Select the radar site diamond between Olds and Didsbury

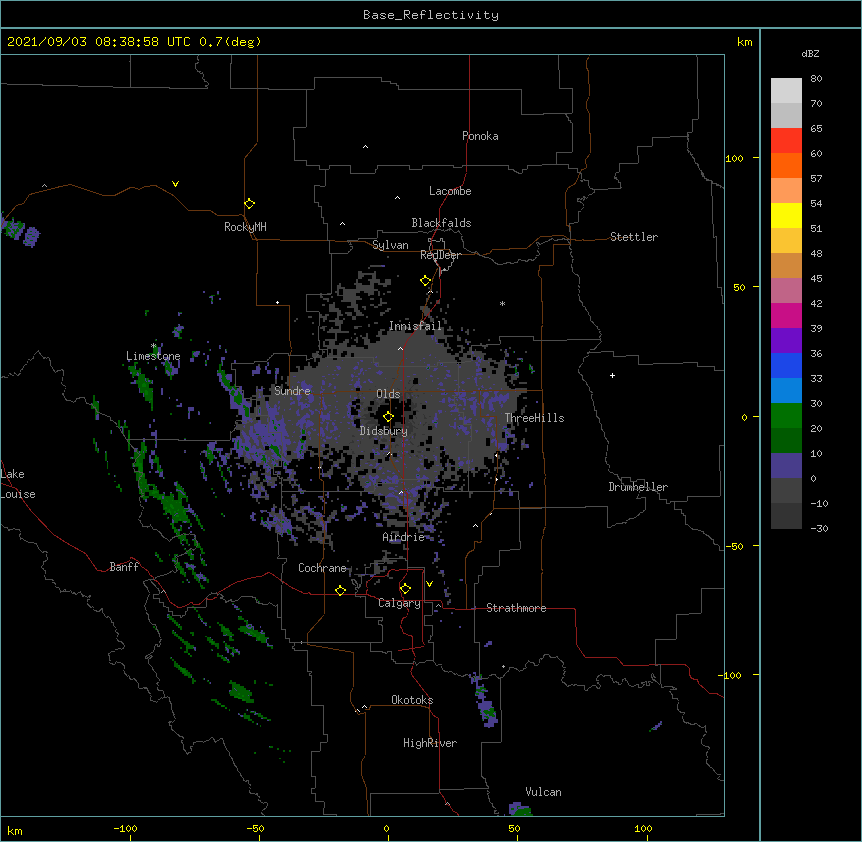click(x=388, y=416)
